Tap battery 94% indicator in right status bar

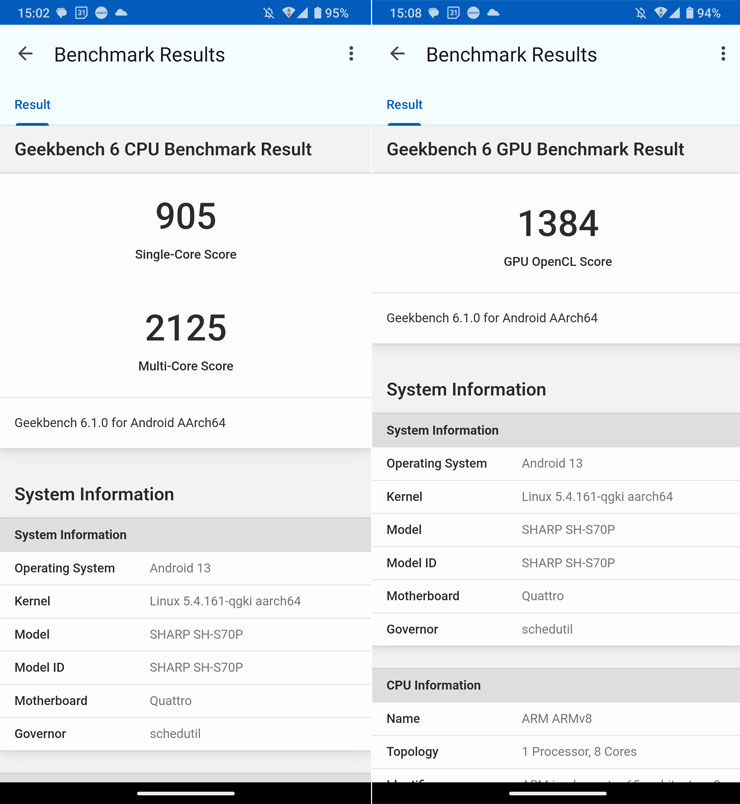703,13
